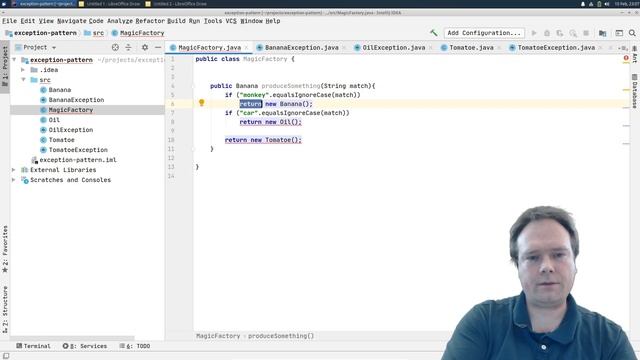Screen dimensions: 640x360
Task: Select BananaException in project tree
Action: 76,100
